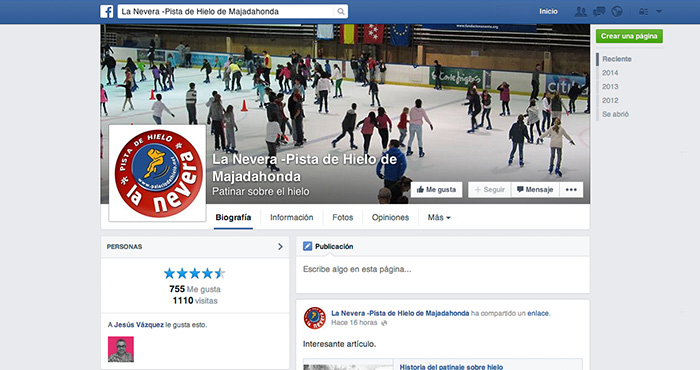
Task: Toggle the Seguir follow button
Action: click(490, 190)
